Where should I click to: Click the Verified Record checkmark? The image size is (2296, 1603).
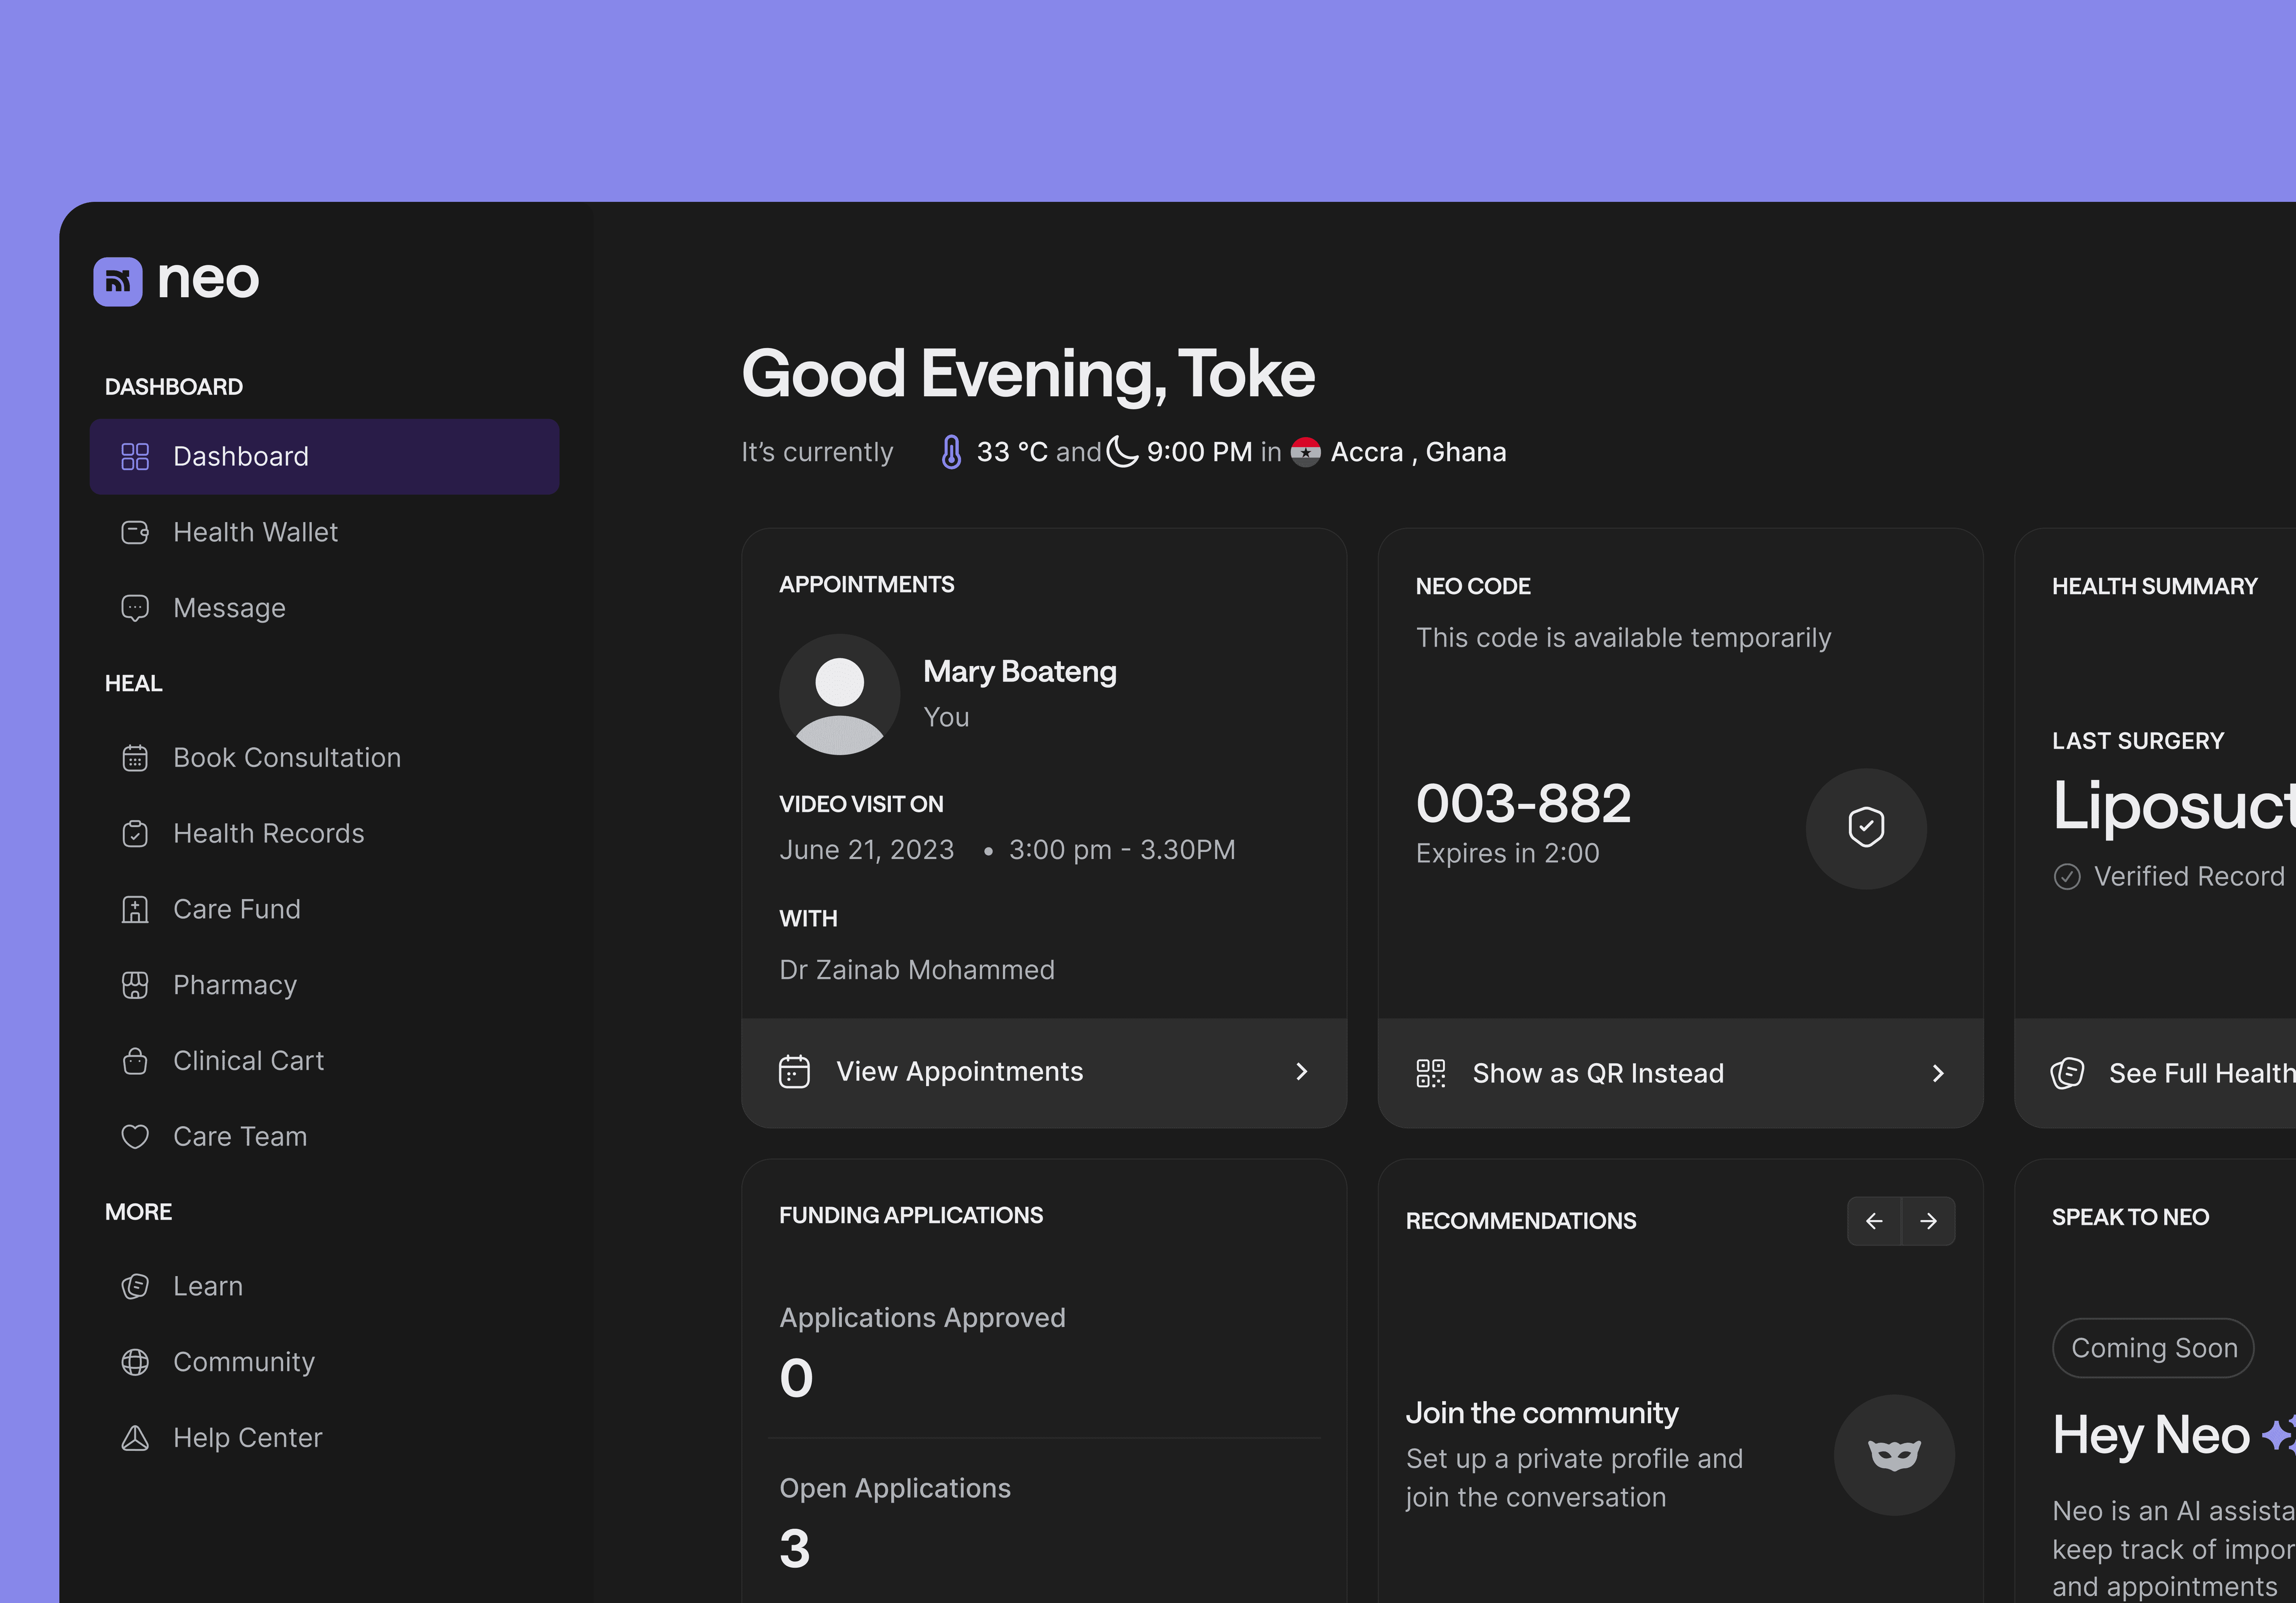(2067, 877)
